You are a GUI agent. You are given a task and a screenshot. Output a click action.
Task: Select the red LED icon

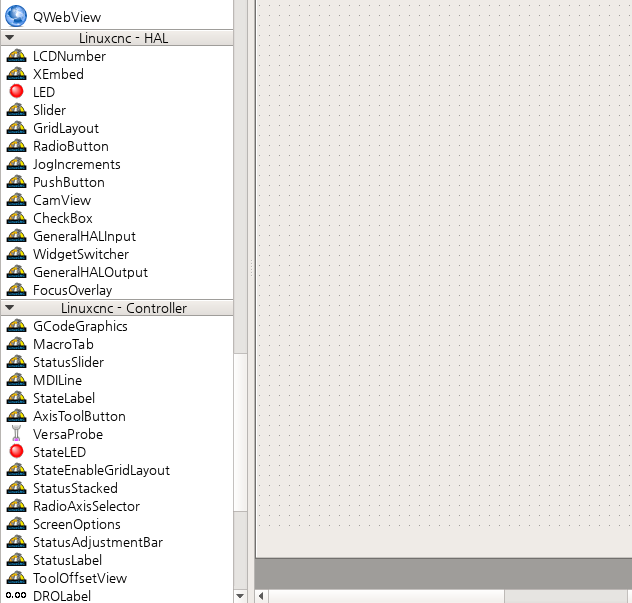(17, 91)
